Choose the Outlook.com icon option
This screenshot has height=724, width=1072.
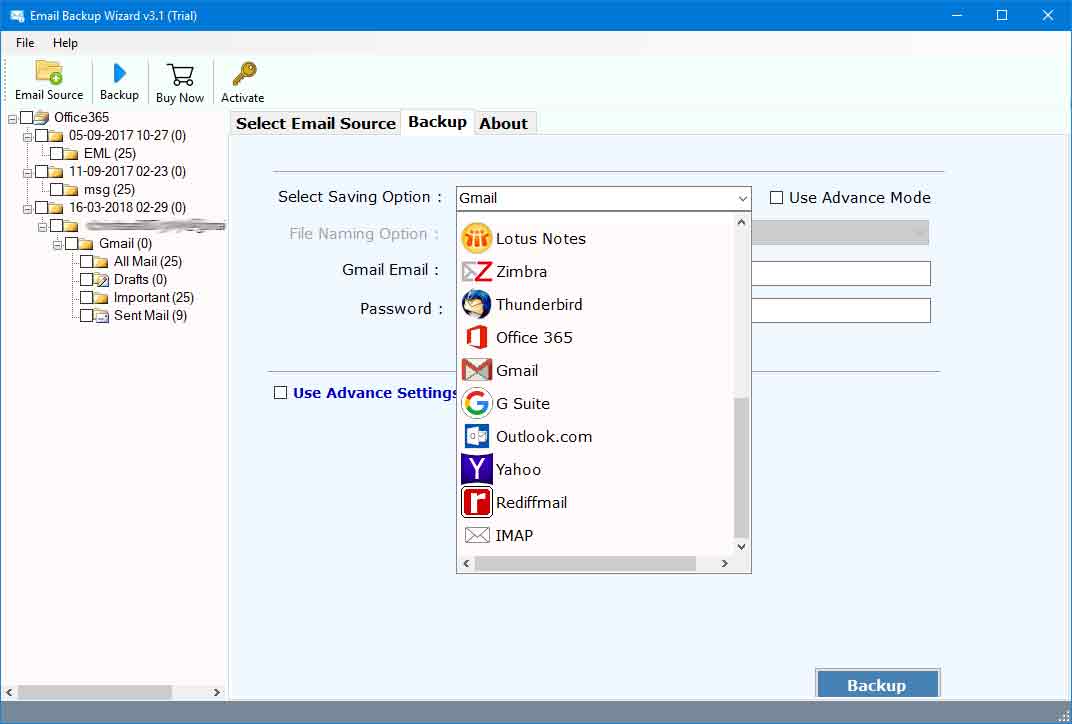point(477,436)
